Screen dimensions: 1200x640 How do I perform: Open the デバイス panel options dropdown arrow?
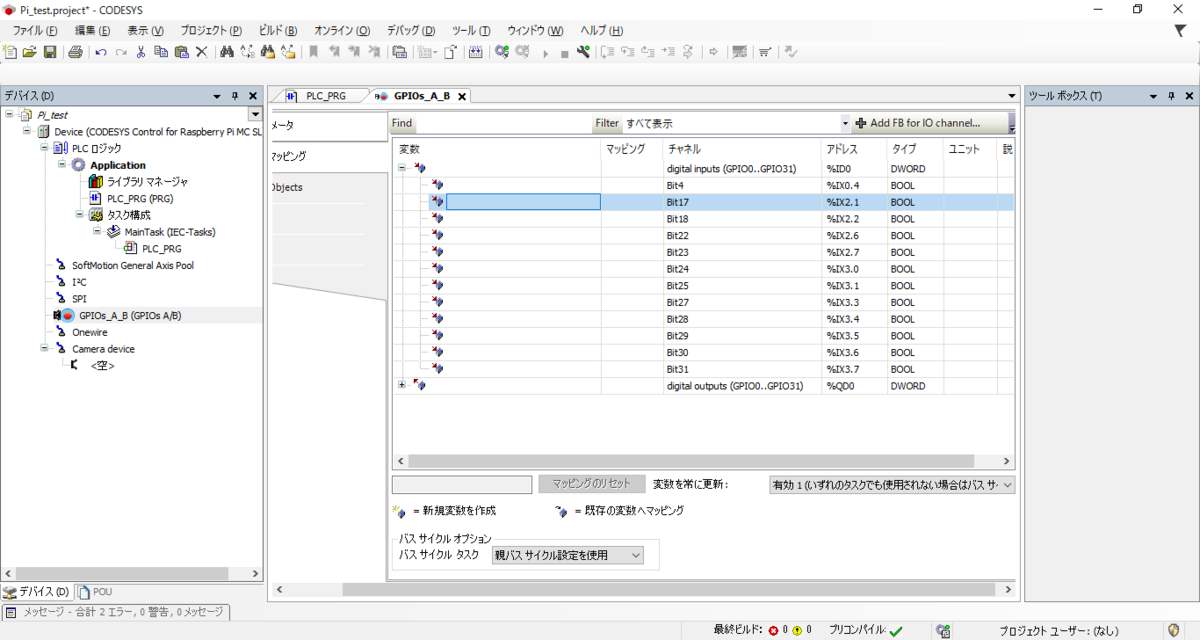pyautogui.click(x=217, y=96)
